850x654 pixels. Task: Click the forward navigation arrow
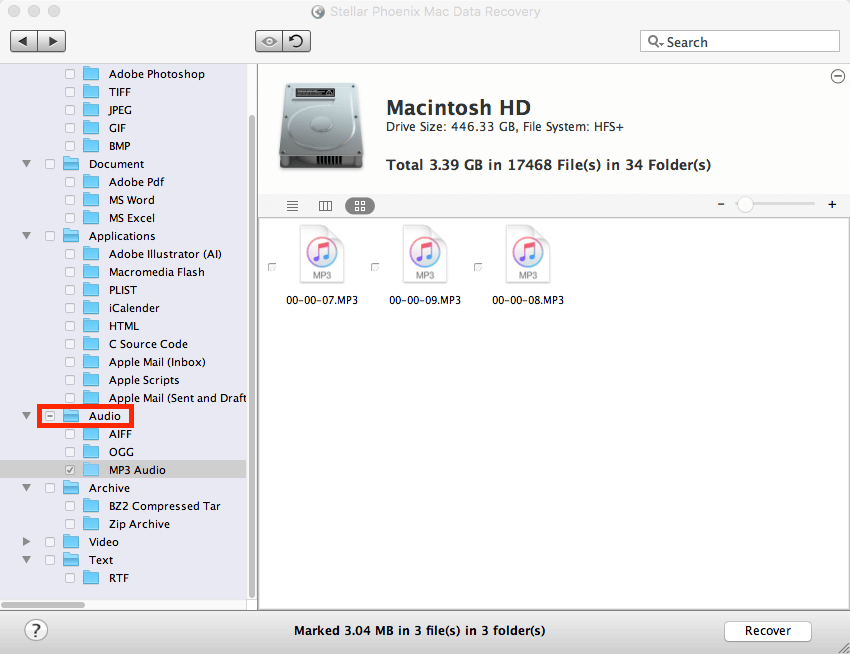pyautogui.click(x=52, y=41)
